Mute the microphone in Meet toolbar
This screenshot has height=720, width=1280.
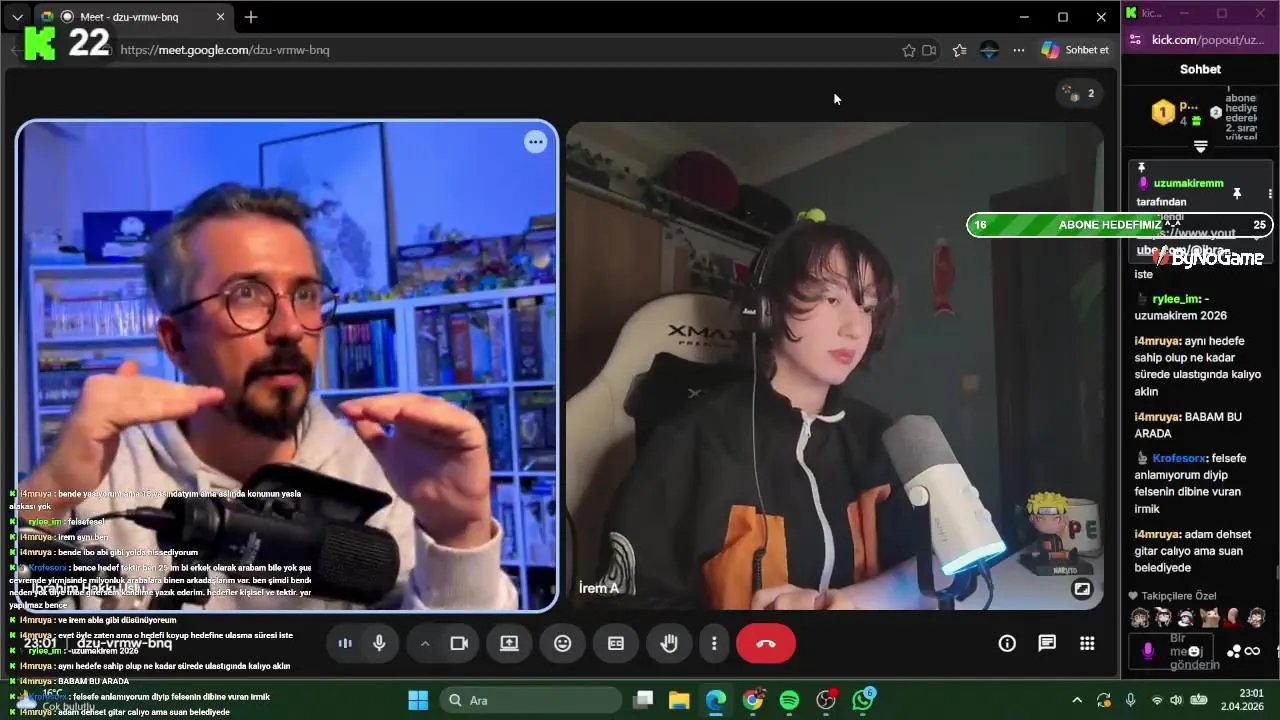point(379,643)
